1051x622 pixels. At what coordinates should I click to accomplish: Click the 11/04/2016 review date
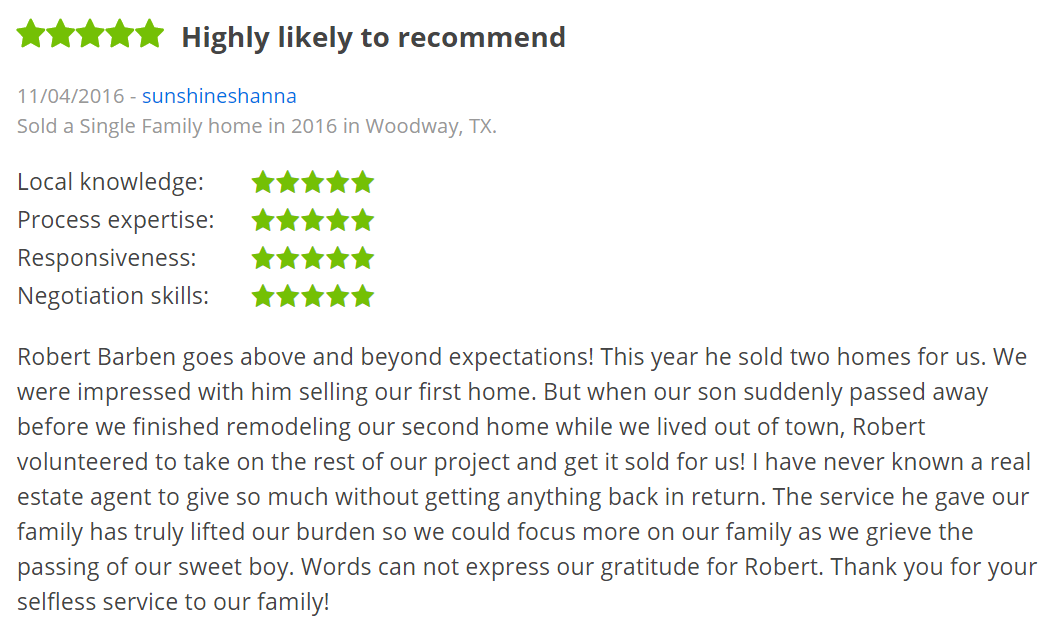coord(70,96)
